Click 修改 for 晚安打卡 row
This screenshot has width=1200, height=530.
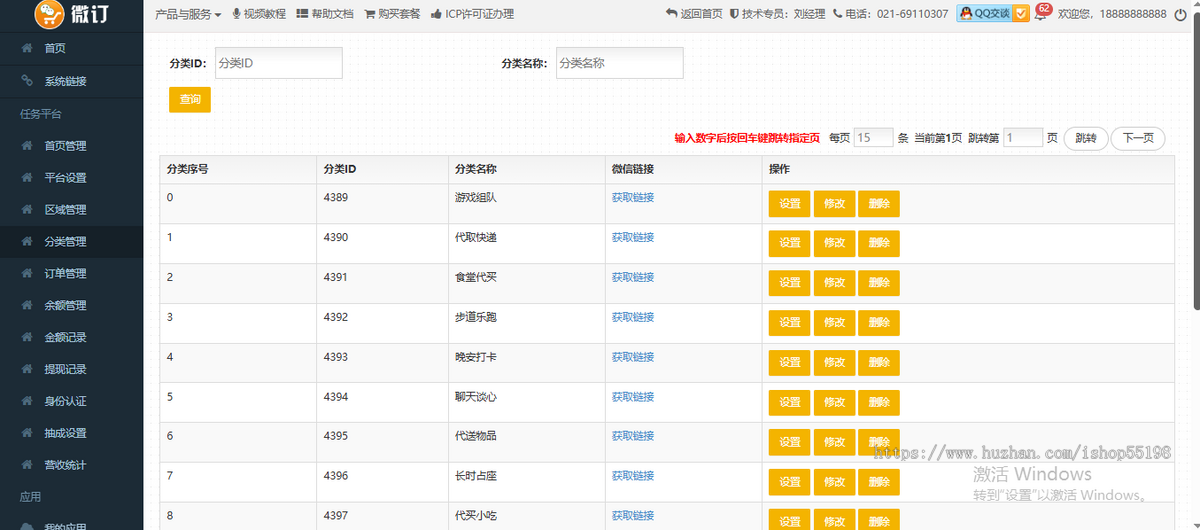834,363
